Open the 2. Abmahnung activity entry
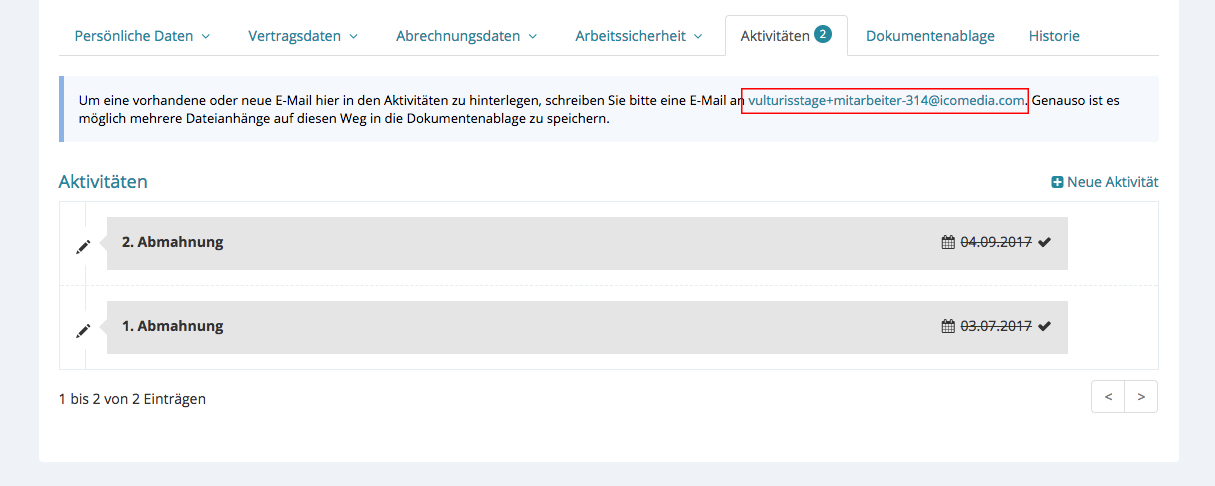The width and height of the screenshot is (1215, 486). (x=172, y=242)
